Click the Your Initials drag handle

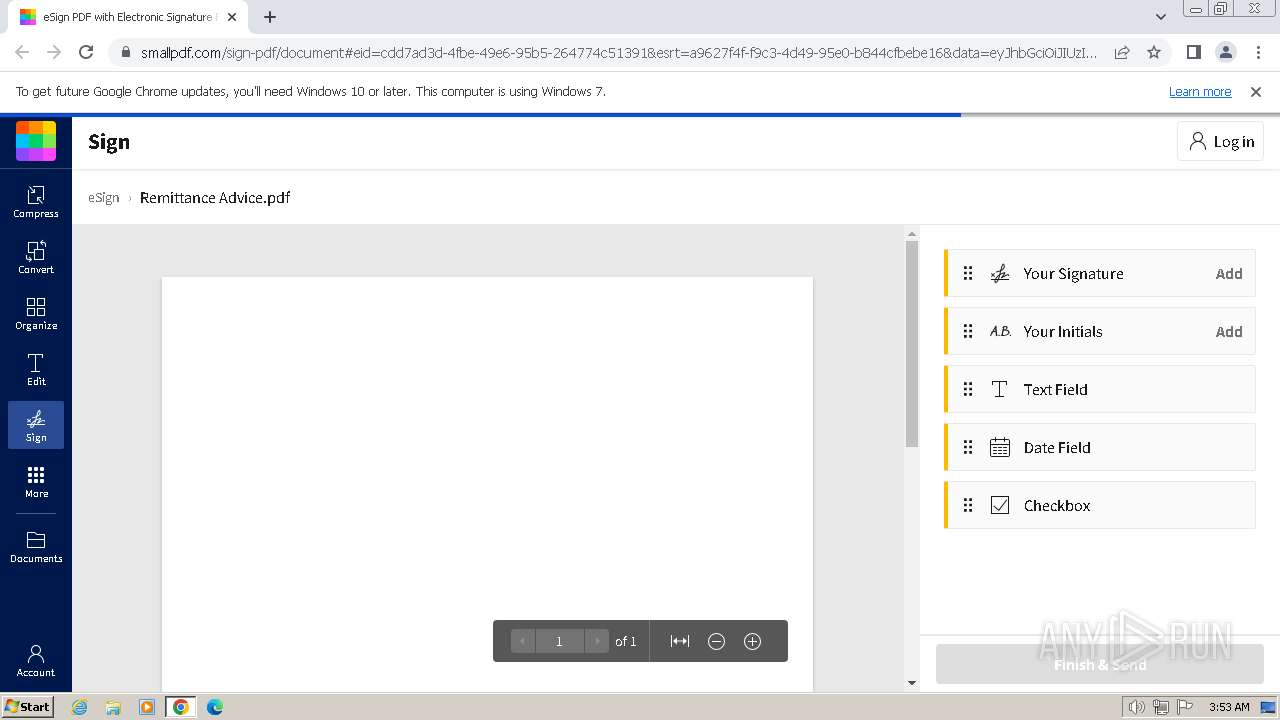[968, 331]
